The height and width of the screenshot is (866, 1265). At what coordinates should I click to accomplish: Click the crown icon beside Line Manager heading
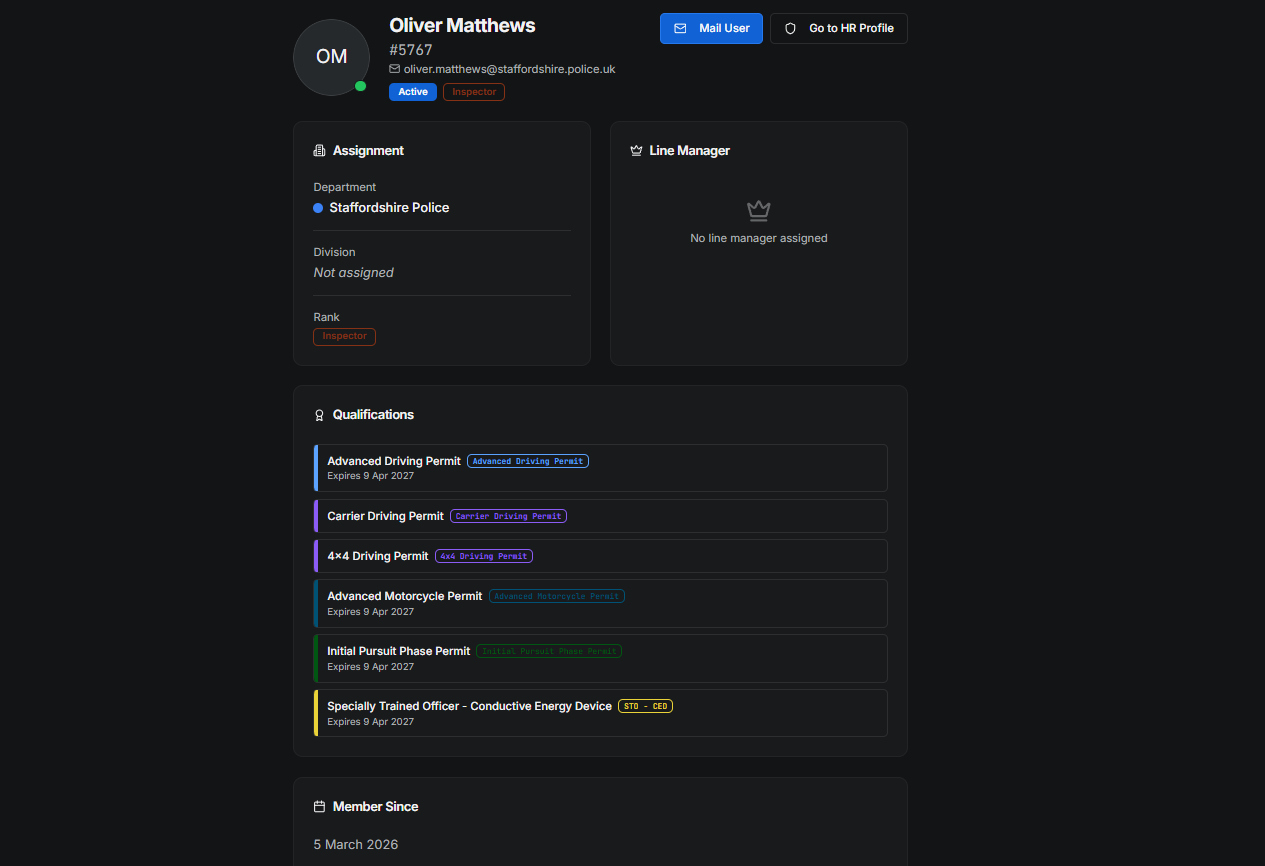click(x=636, y=151)
